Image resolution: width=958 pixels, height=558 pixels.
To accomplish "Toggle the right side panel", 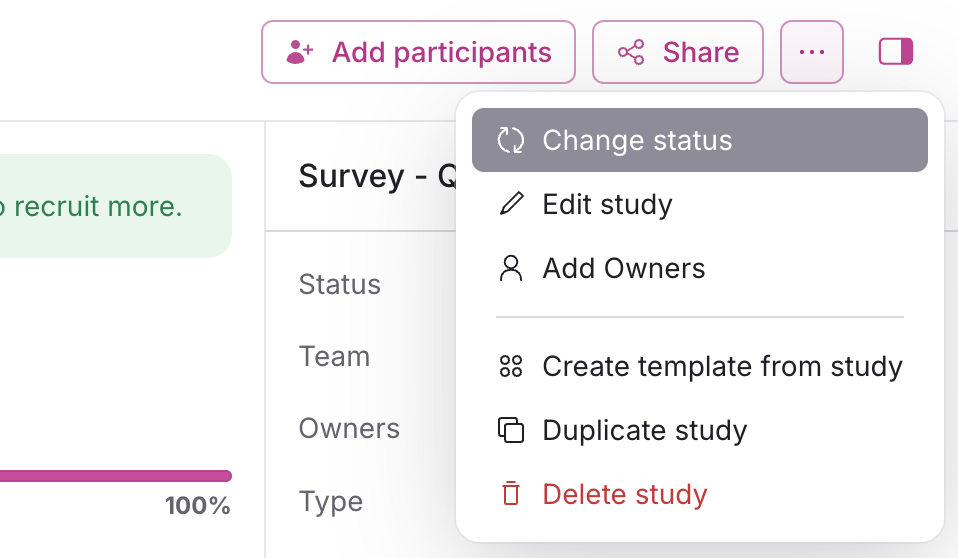I will (896, 52).
